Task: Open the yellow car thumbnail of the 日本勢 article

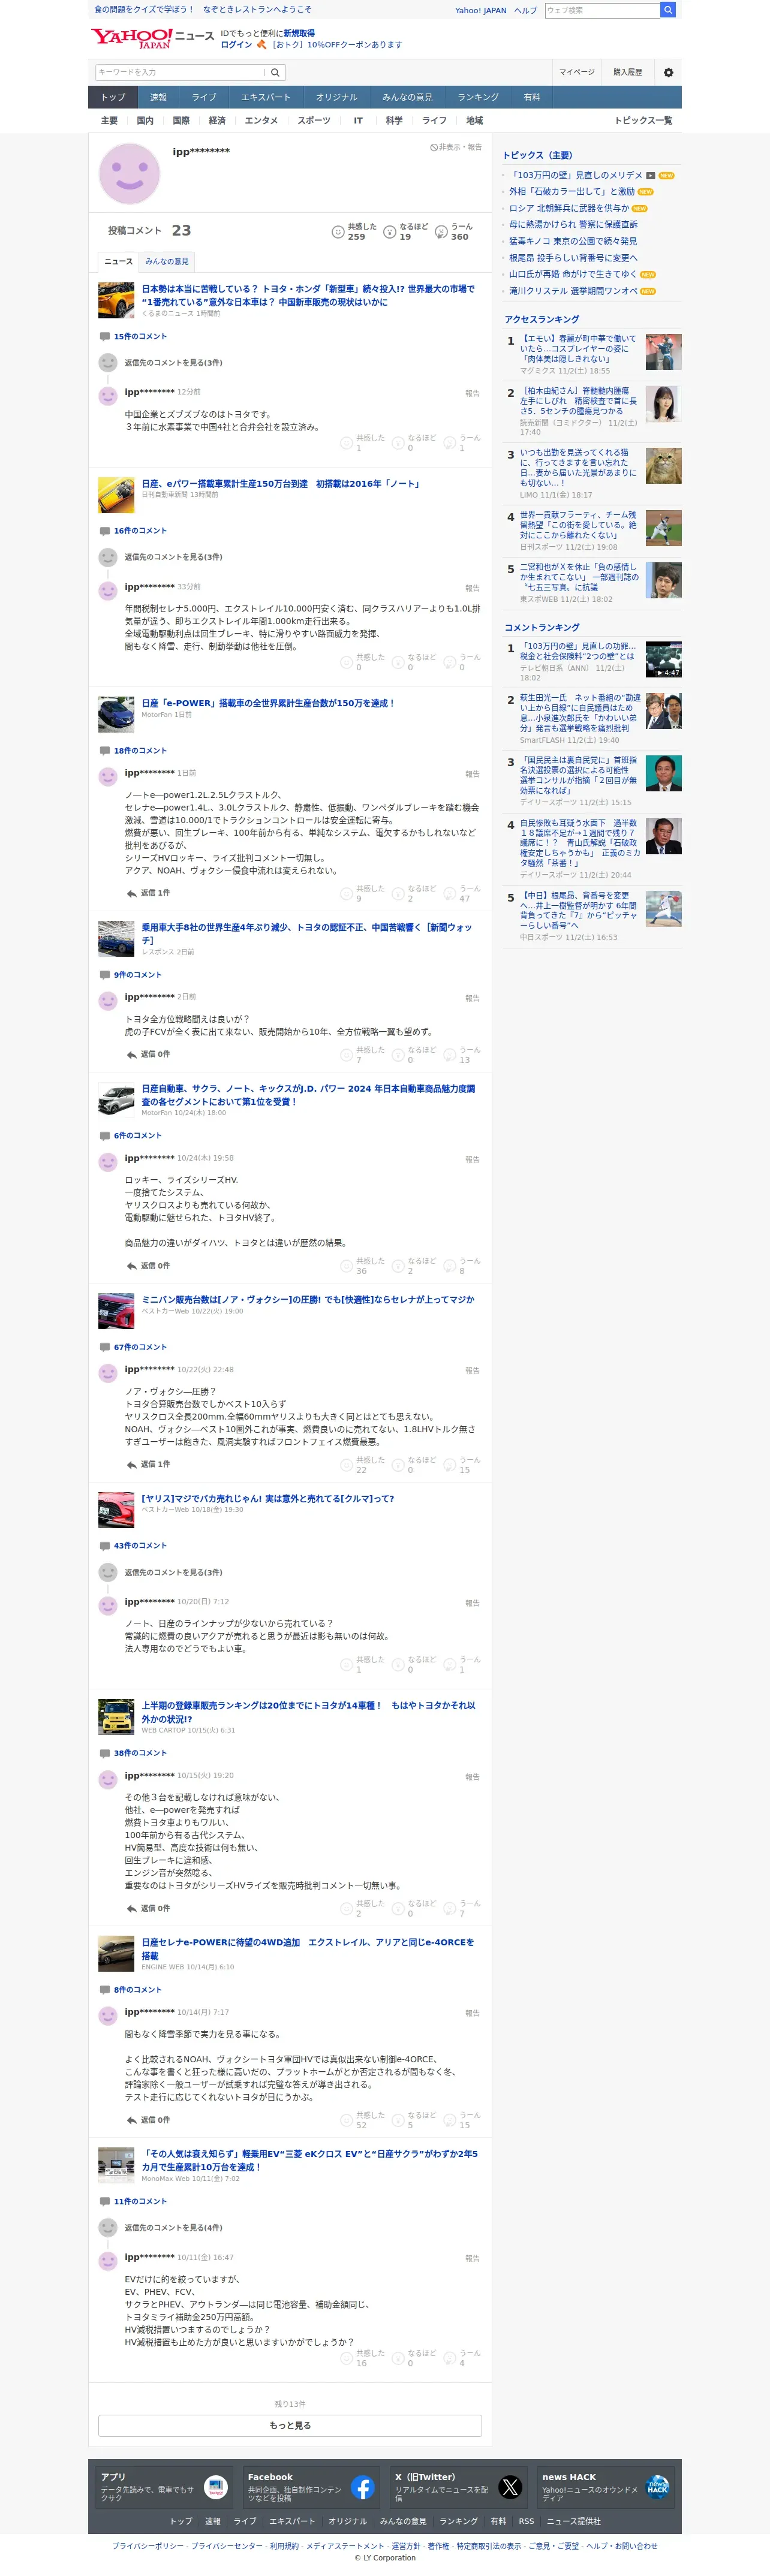Action: pyautogui.click(x=116, y=300)
